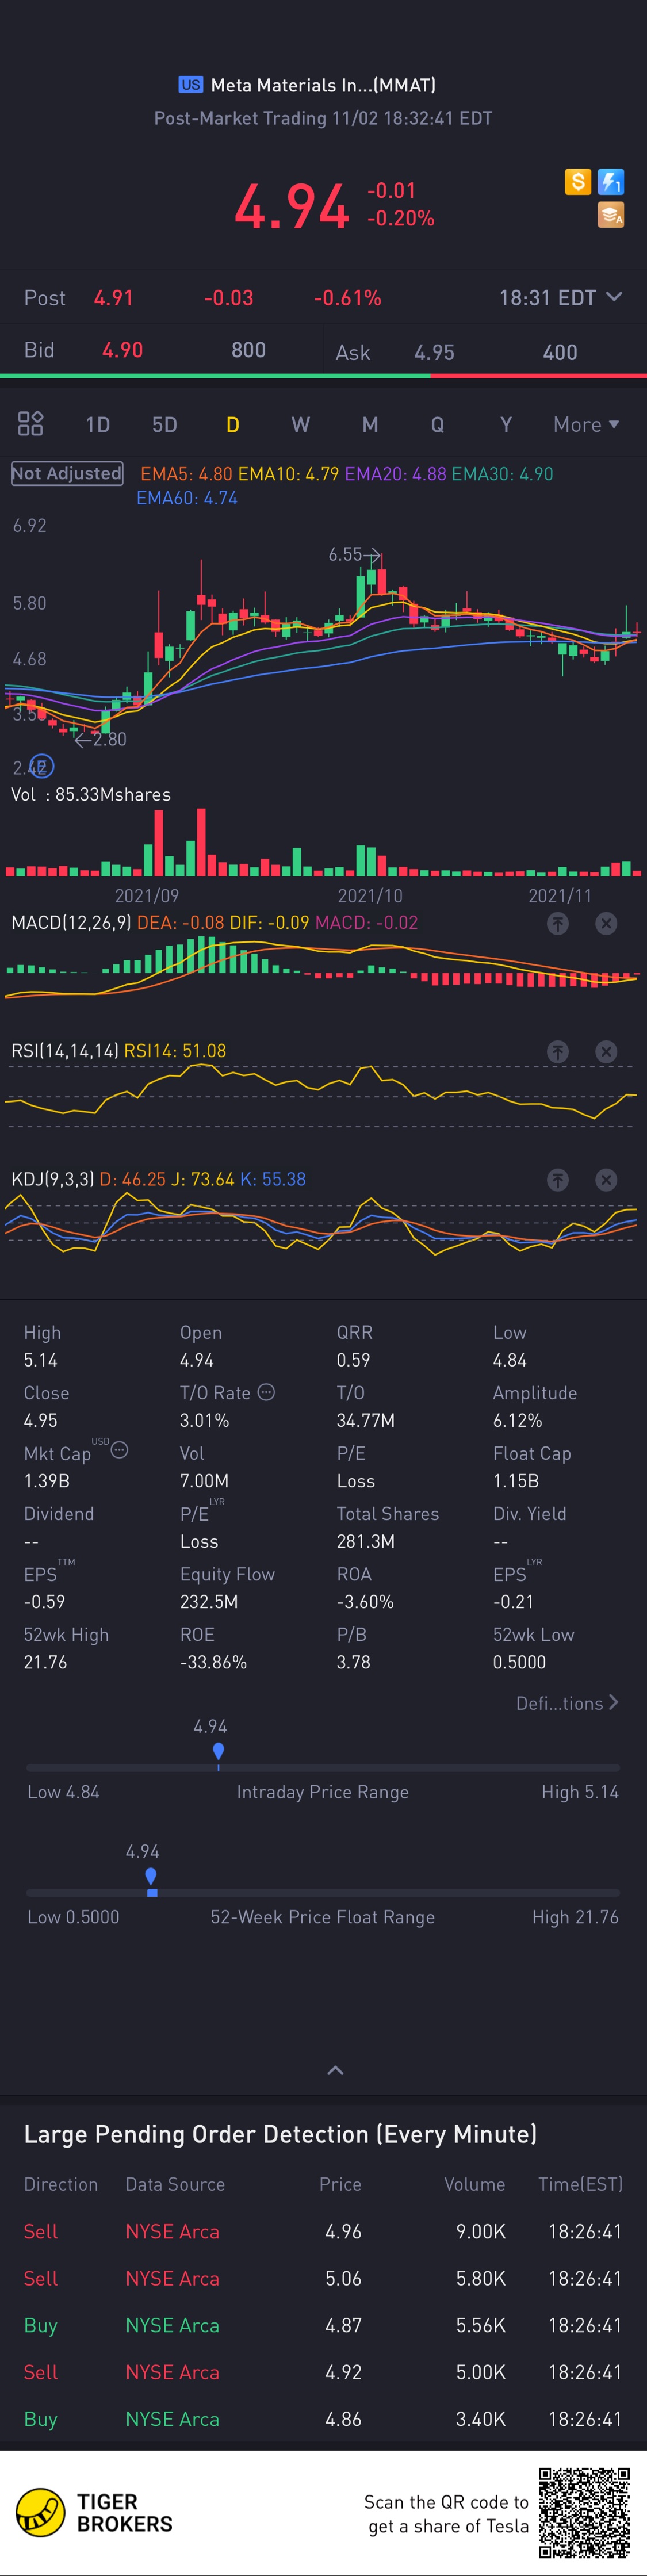This screenshot has width=647, height=2576.
Task: Tap the Intraday Price Range bar
Action: click(x=323, y=1768)
